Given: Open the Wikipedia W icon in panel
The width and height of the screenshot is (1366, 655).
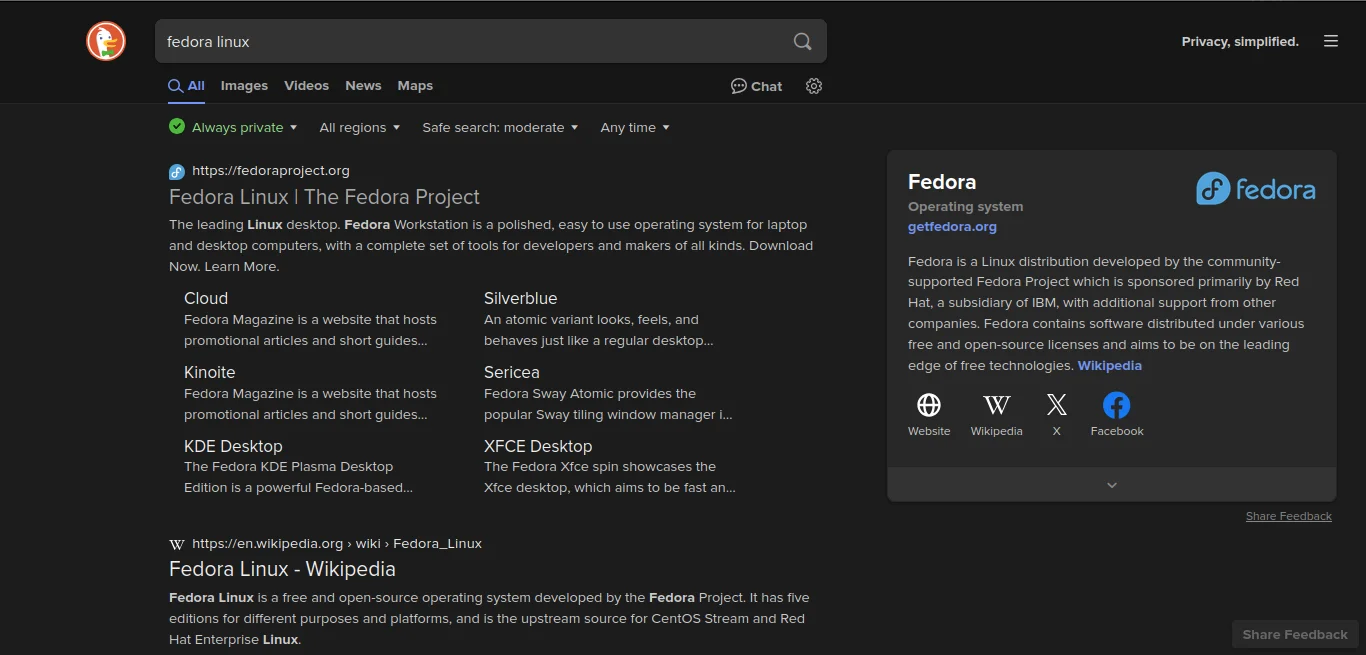Looking at the screenshot, I should pos(996,405).
